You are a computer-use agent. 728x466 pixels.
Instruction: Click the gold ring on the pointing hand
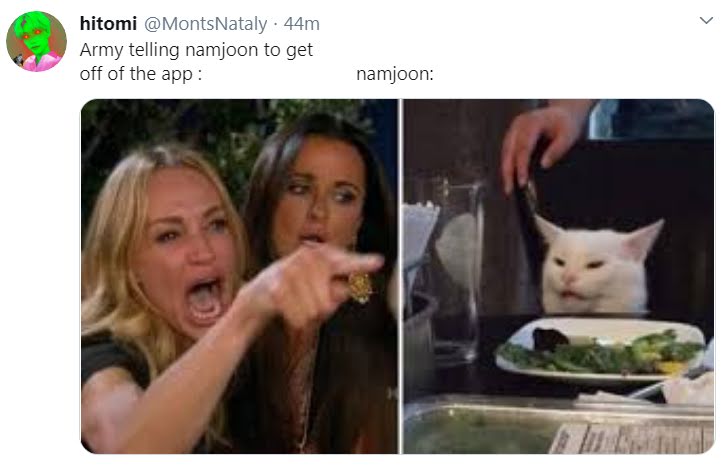click(360, 287)
